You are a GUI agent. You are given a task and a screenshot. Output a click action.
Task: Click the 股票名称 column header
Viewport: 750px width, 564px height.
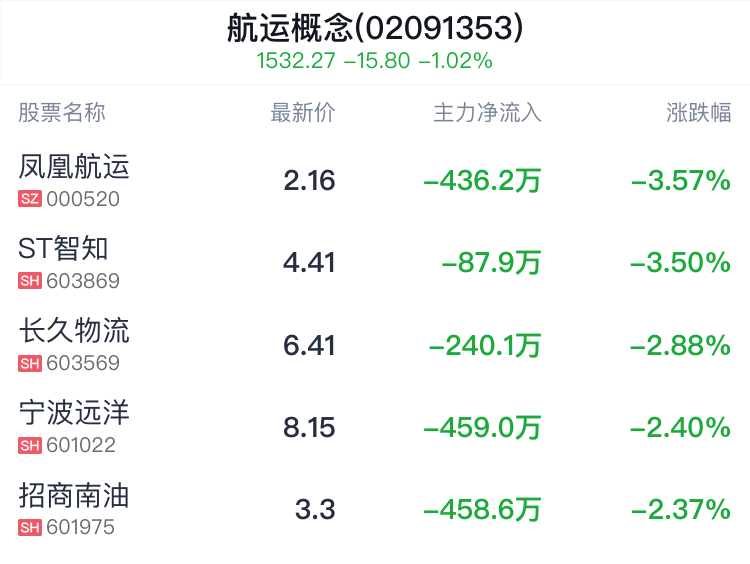(62, 113)
